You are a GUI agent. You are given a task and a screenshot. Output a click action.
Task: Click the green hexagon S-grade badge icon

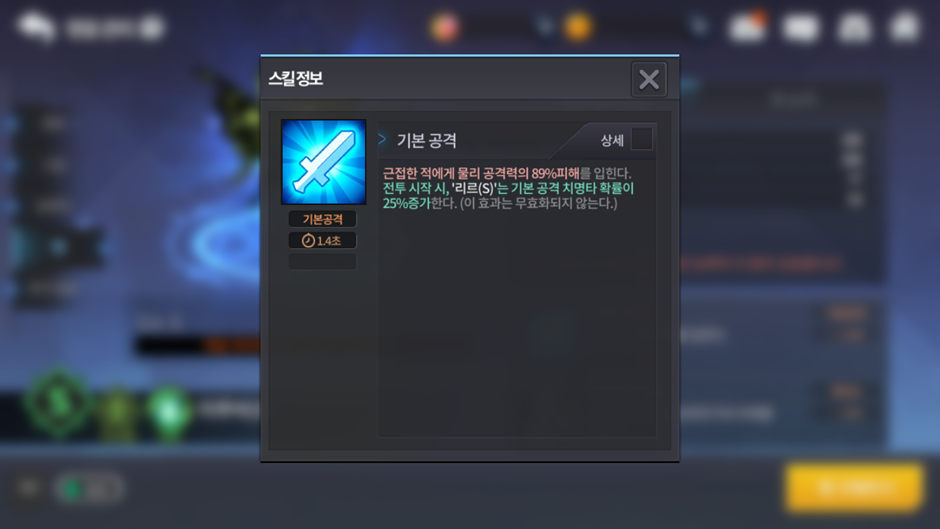pos(58,404)
